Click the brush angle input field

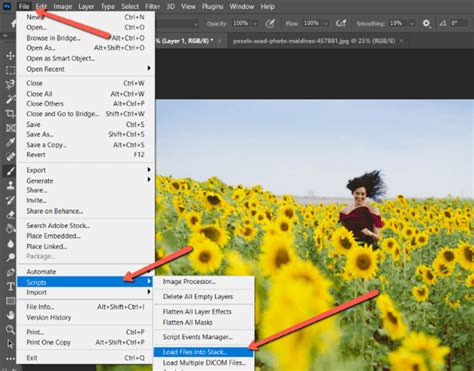pos(459,23)
